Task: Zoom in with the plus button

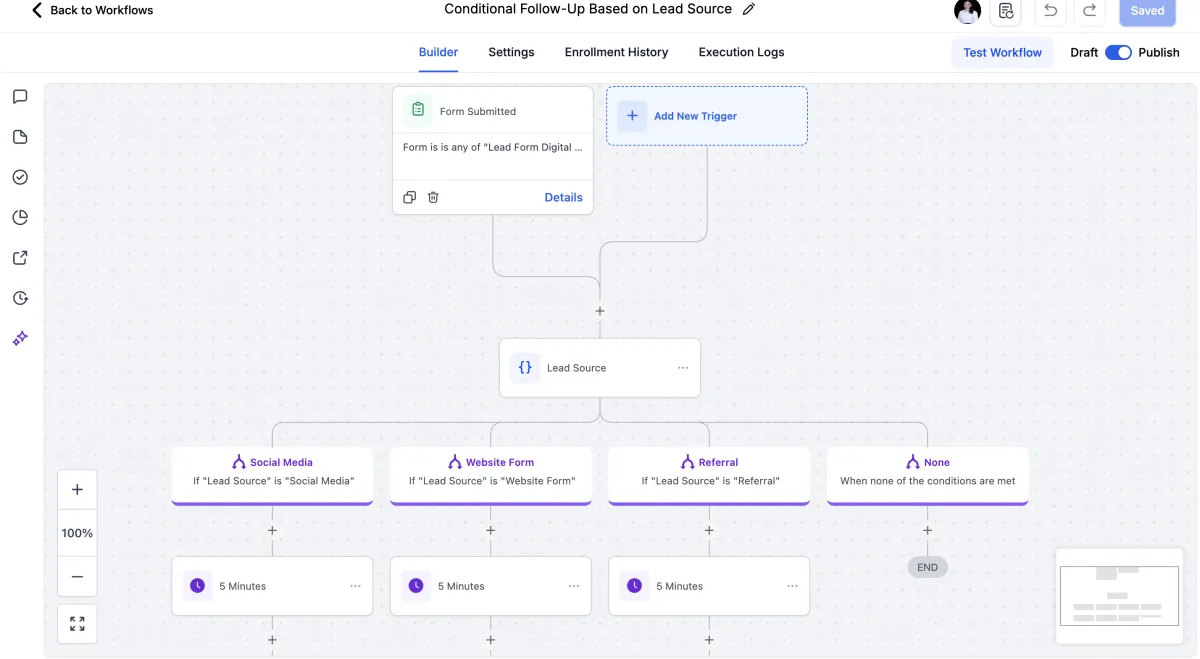Action: [x=77, y=490]
